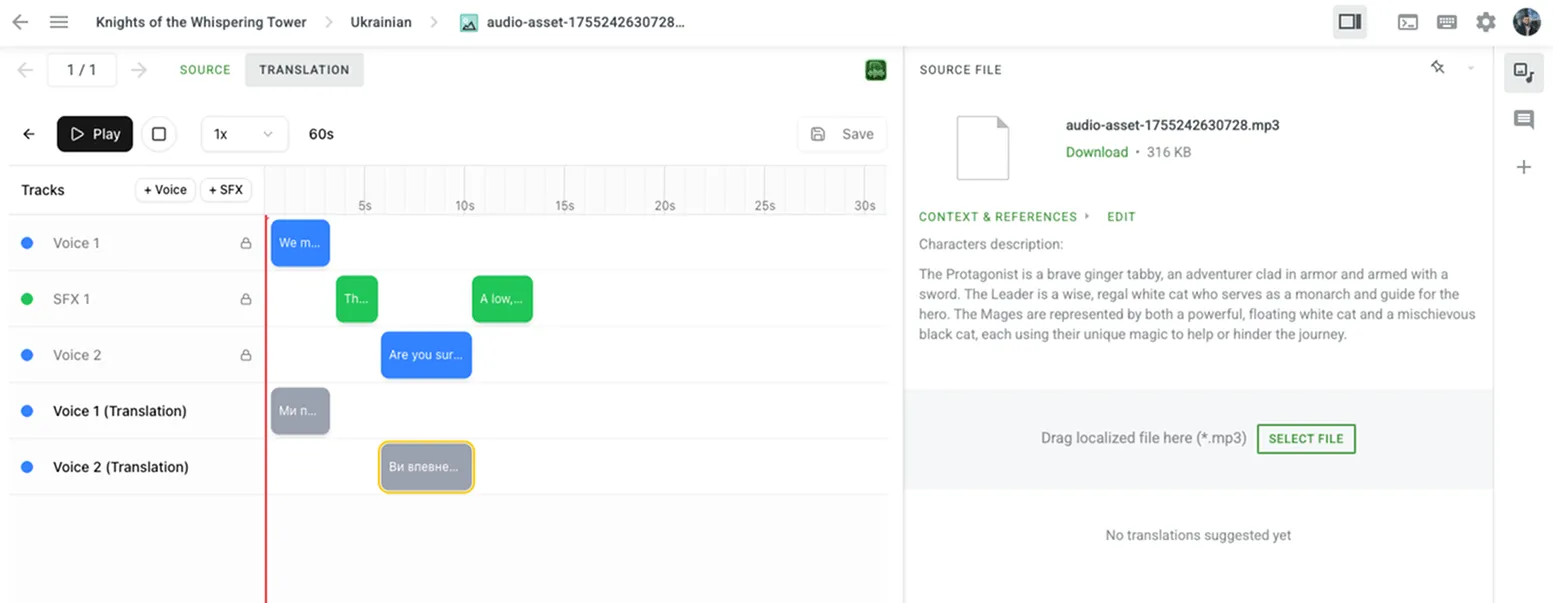This screenshot has width=1553, height=603.
Task: Click Select File for localized audio
Action: (x=1306, y=438)
